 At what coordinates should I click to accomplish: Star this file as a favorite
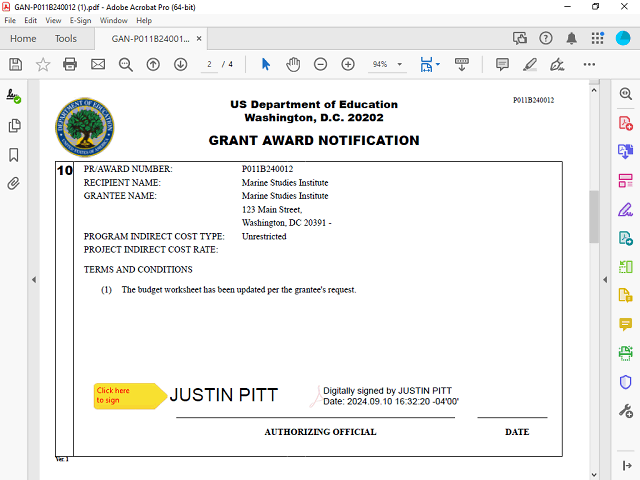[43, 64]
